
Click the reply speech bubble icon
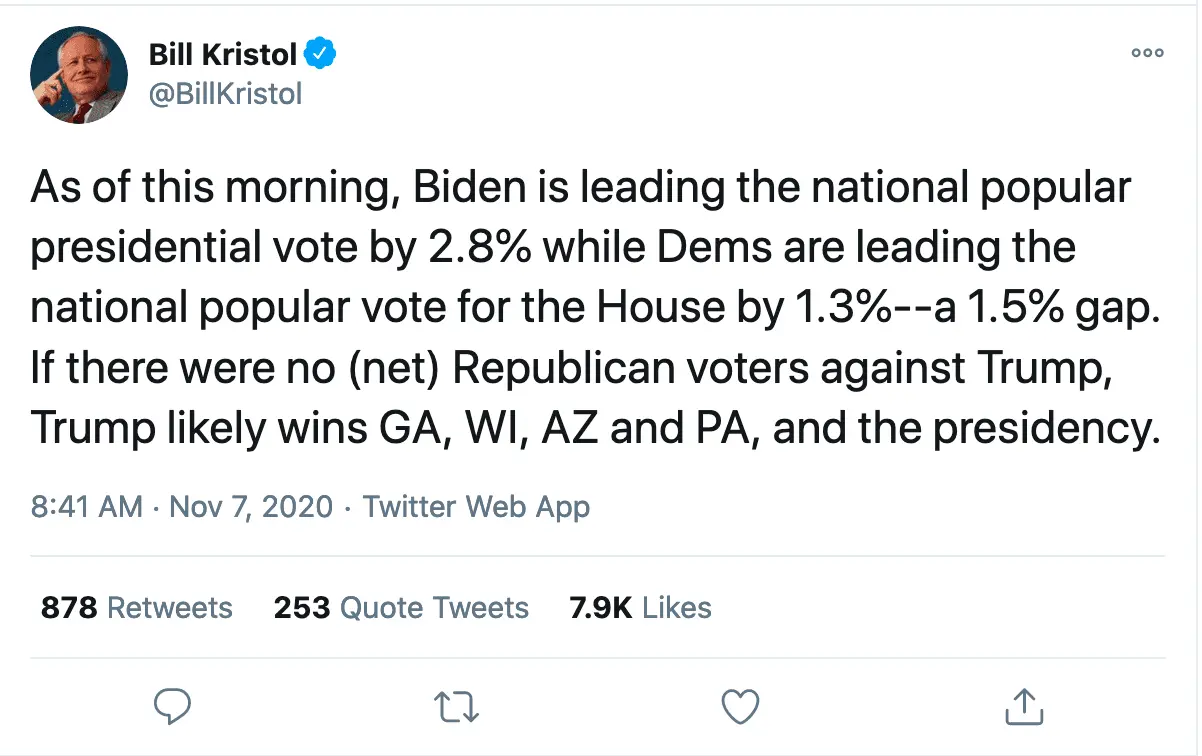[x=174, y=706]
